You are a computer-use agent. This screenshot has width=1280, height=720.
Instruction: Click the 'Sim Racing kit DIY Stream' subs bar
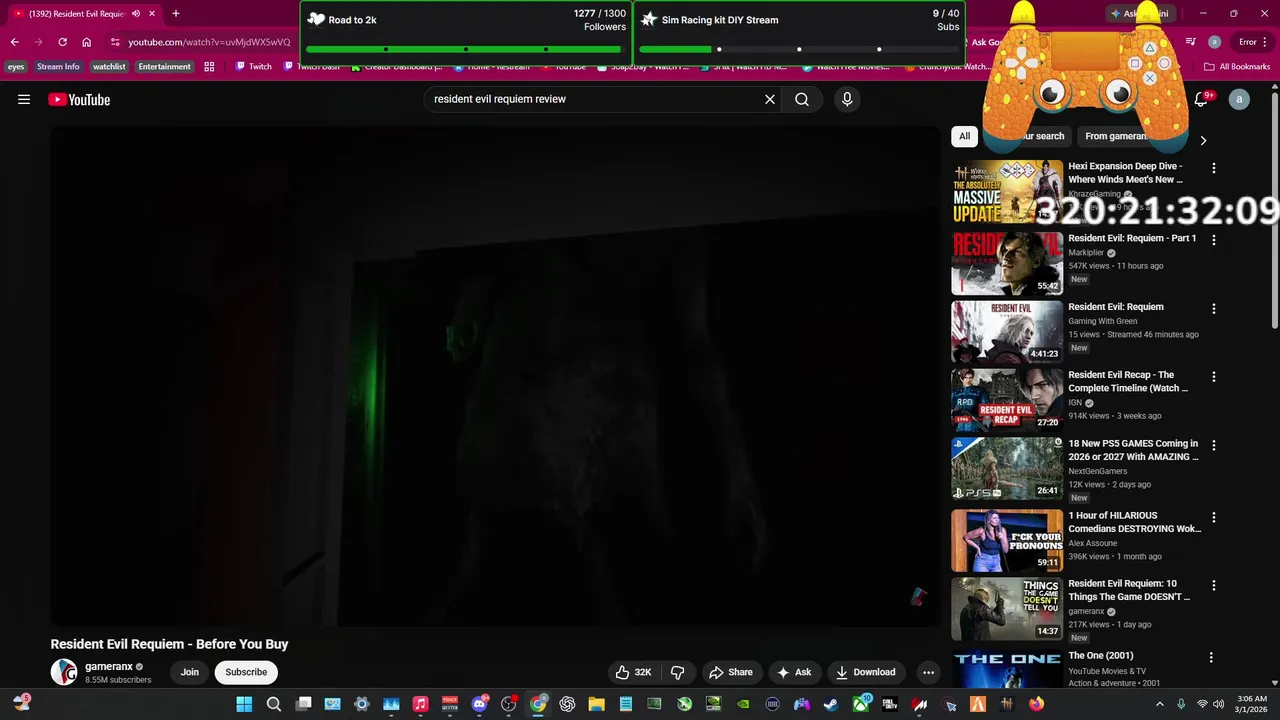[x=799, y=49]
